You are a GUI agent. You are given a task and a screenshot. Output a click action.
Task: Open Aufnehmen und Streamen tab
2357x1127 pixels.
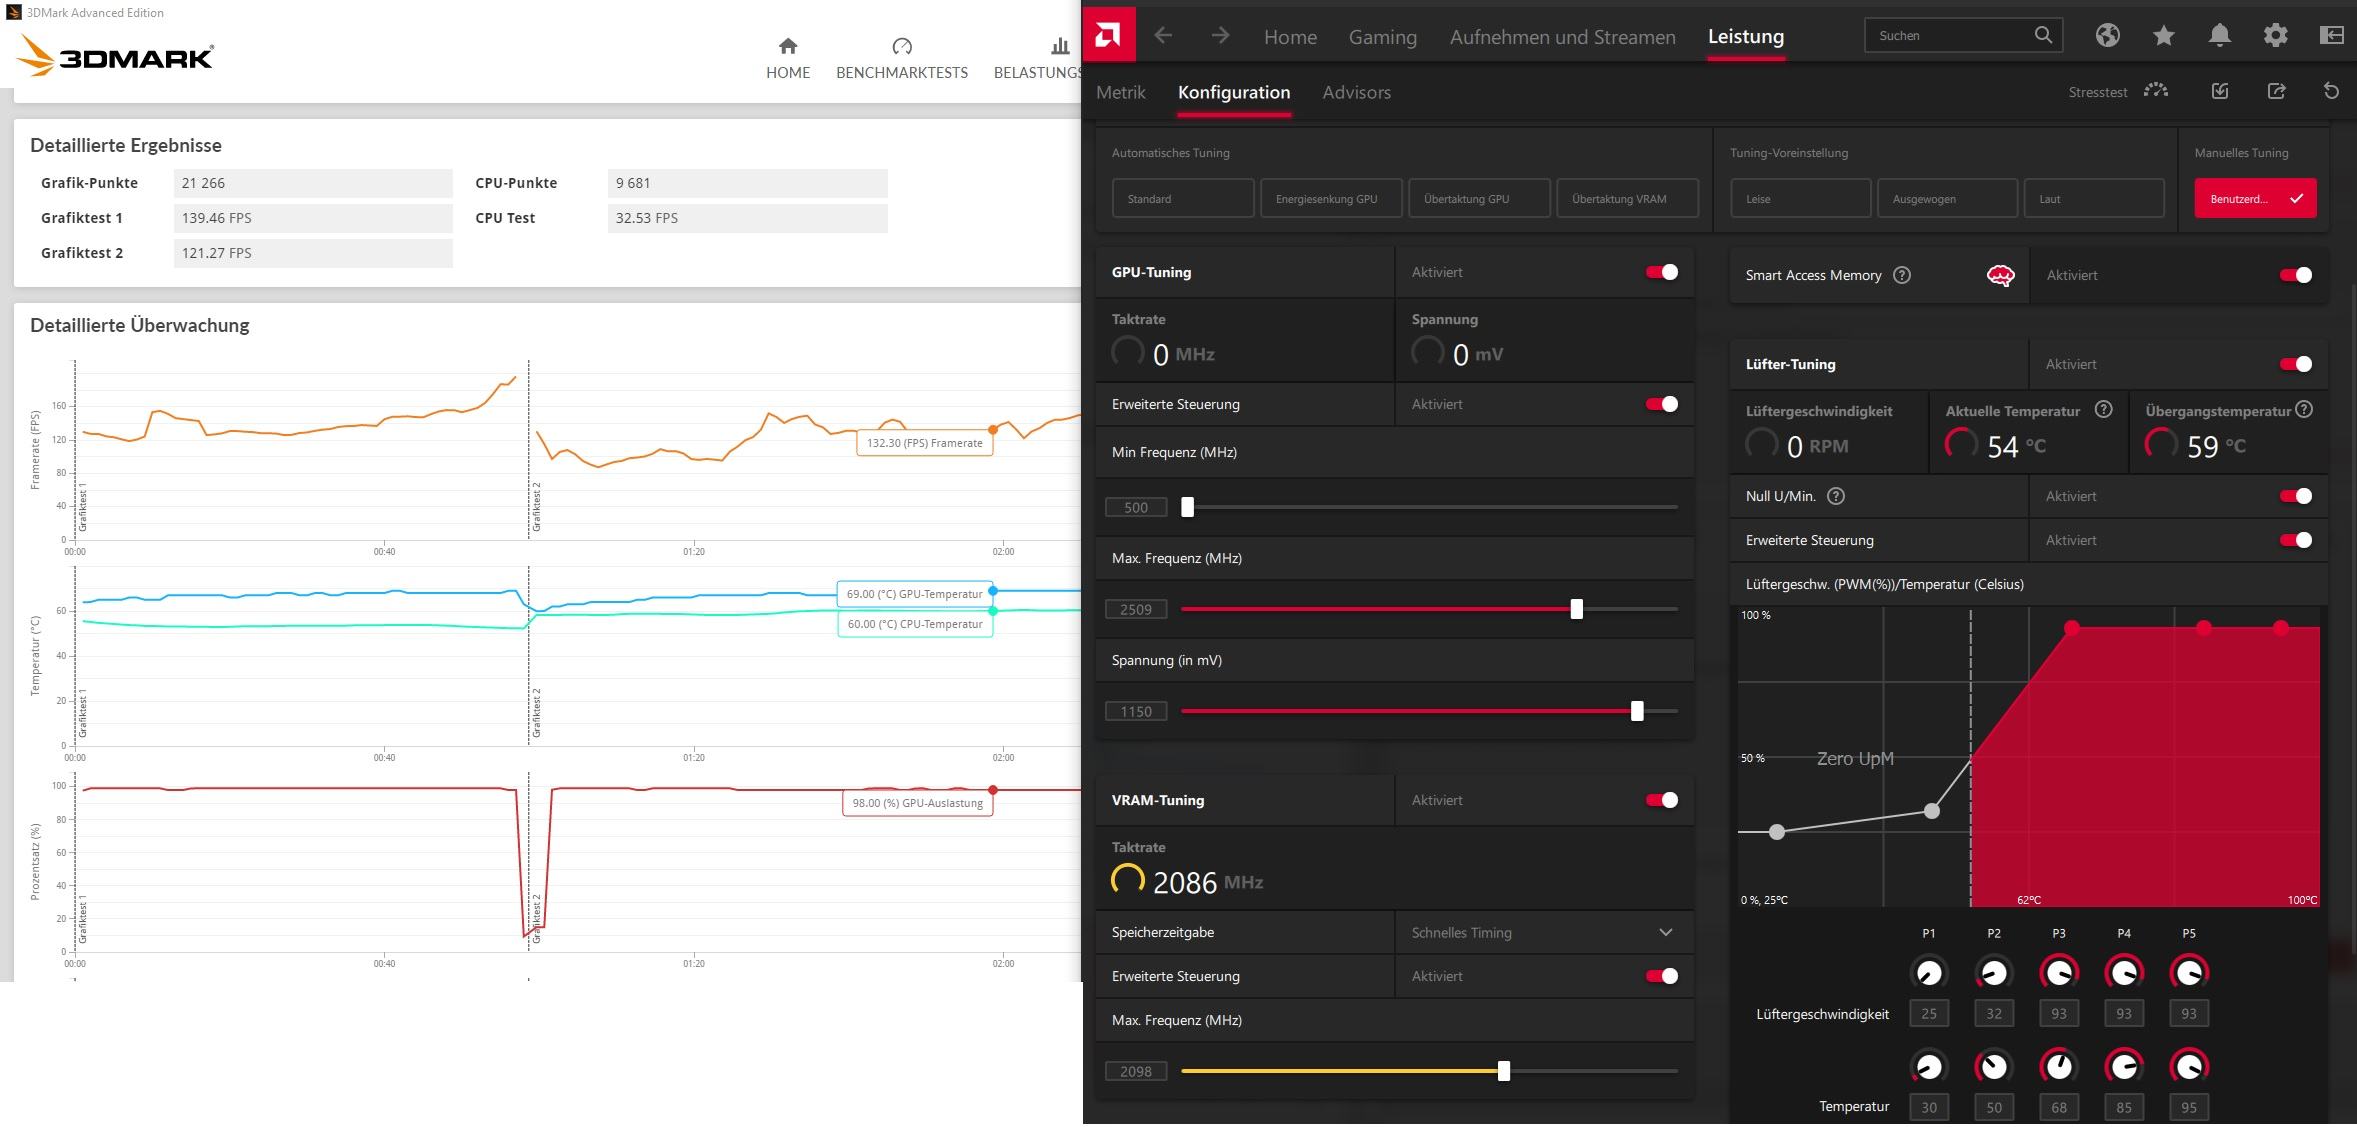click(1562, 37)
